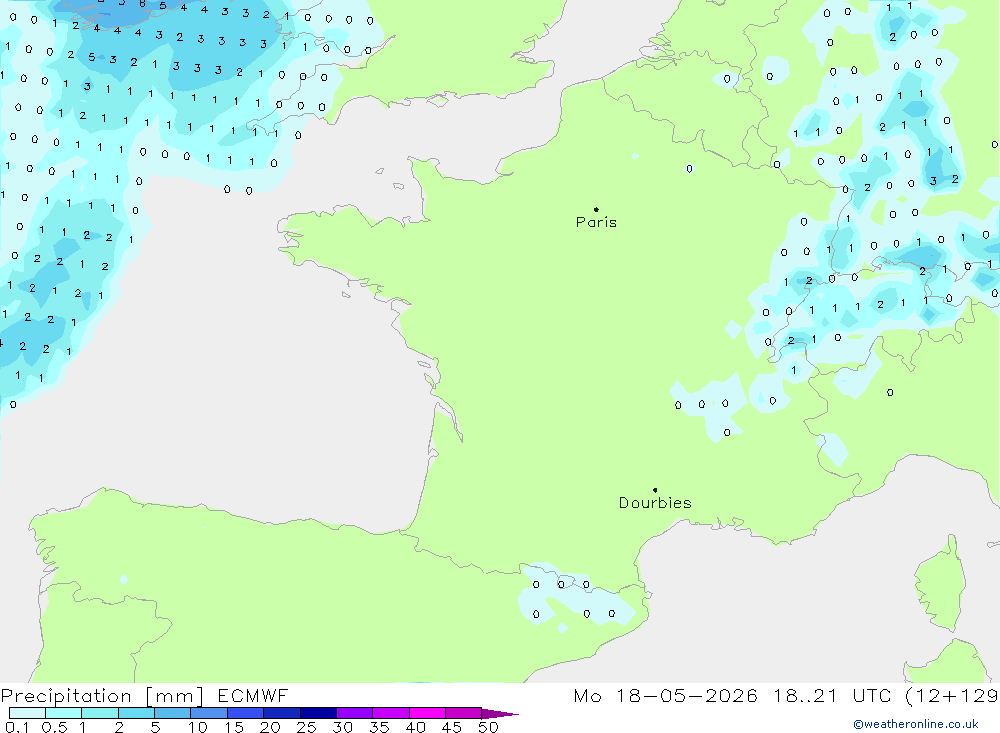Click the '35' legend value

379,727
